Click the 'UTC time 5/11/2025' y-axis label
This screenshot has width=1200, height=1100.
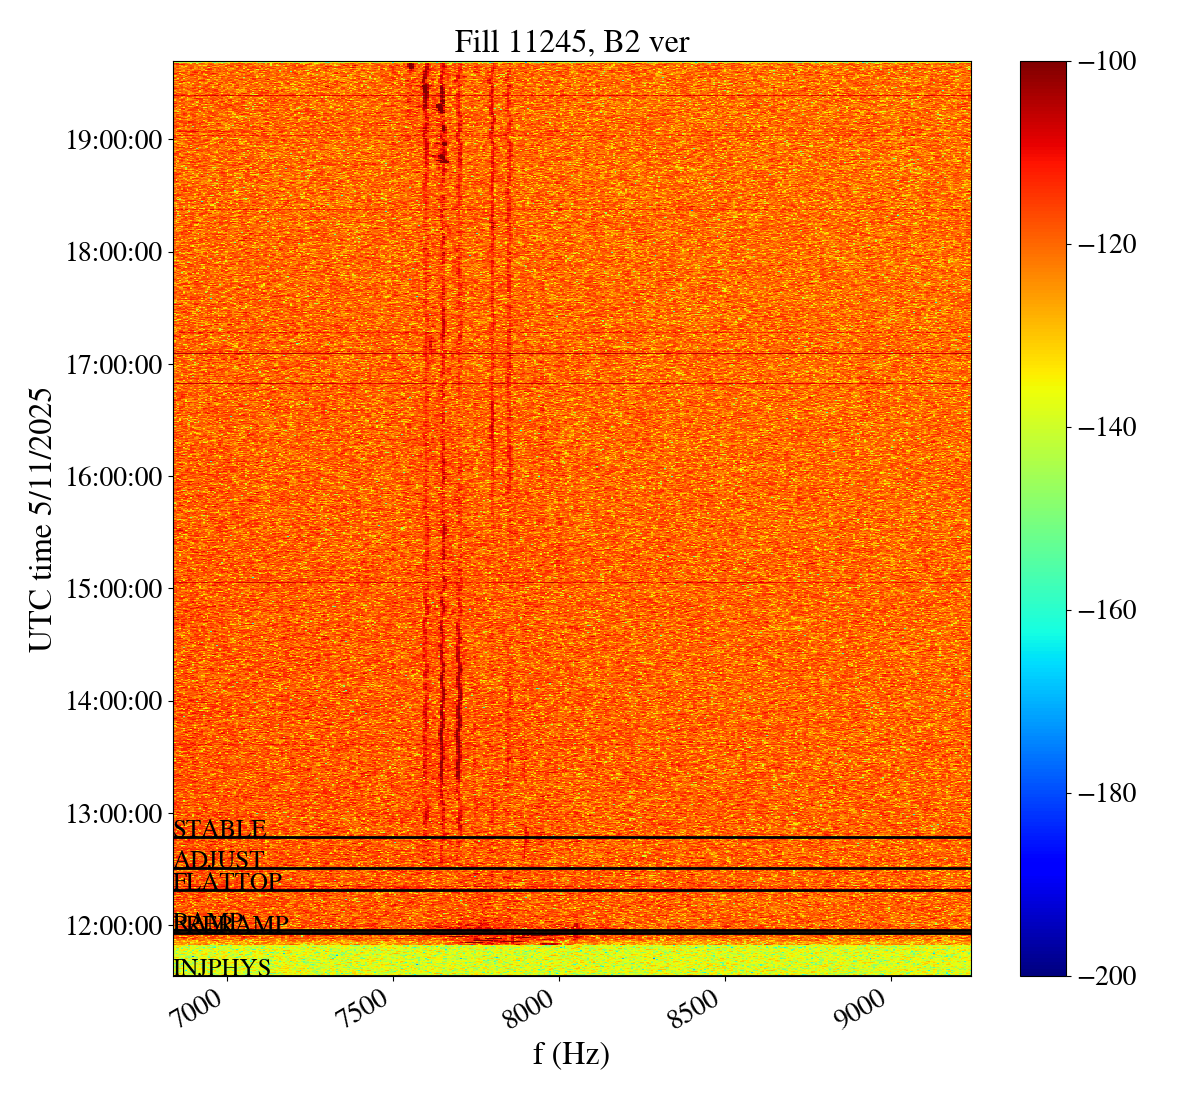(x=42, y=520)
